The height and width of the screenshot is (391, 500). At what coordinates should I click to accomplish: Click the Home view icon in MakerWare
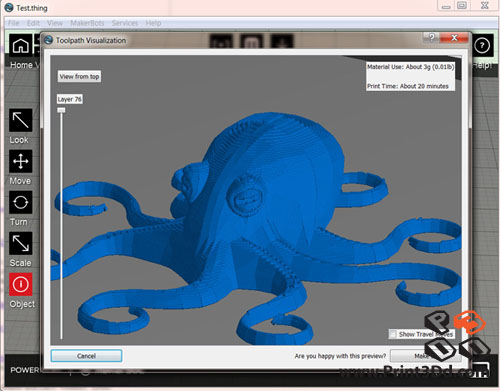point(21,45)
